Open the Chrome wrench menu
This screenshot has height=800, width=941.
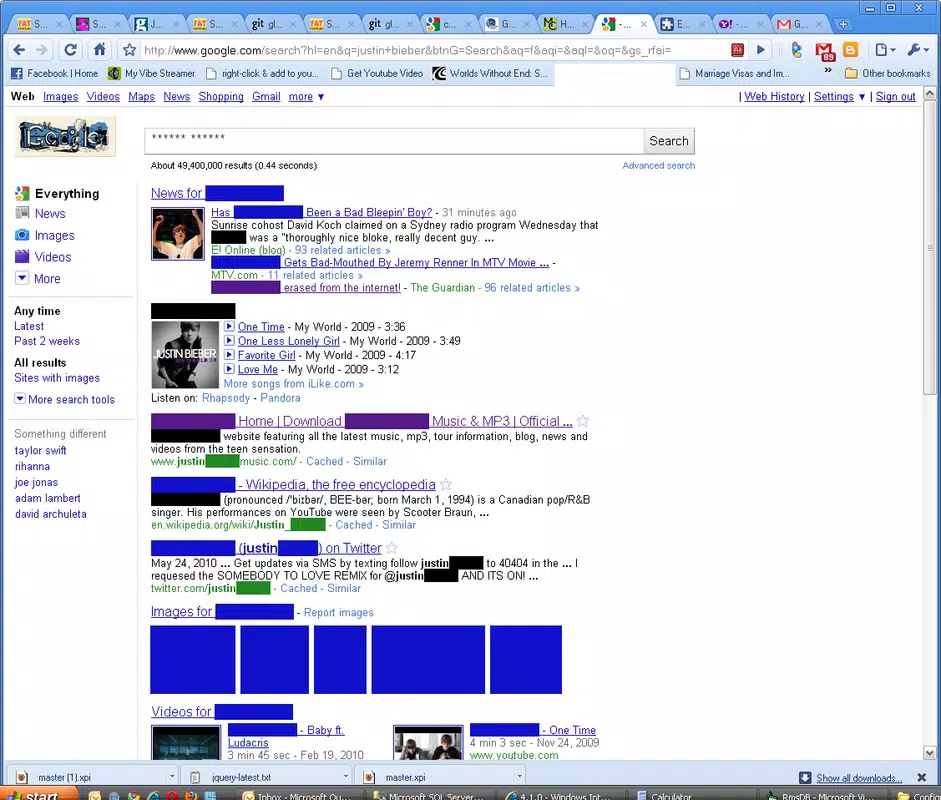(x=918, y=50)
